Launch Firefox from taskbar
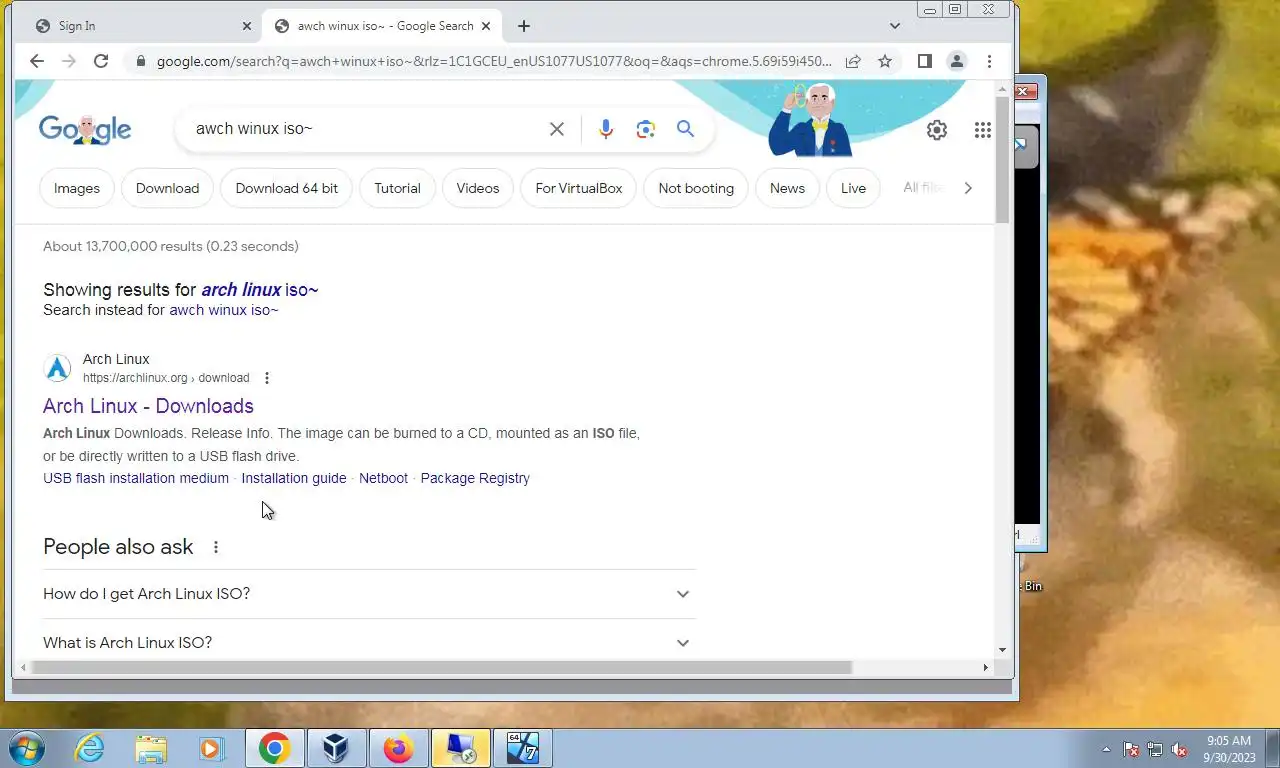Viewport: 1280px width, 768px height. (x=398, y=748)
